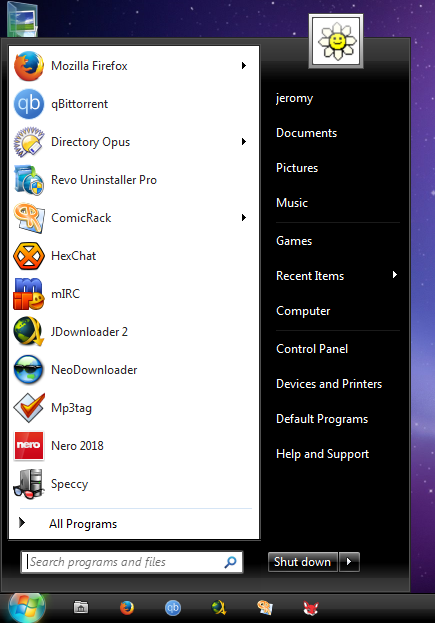435x623 pixels.
Task: Open Help and Support
Action: click(x=322, y=454)
